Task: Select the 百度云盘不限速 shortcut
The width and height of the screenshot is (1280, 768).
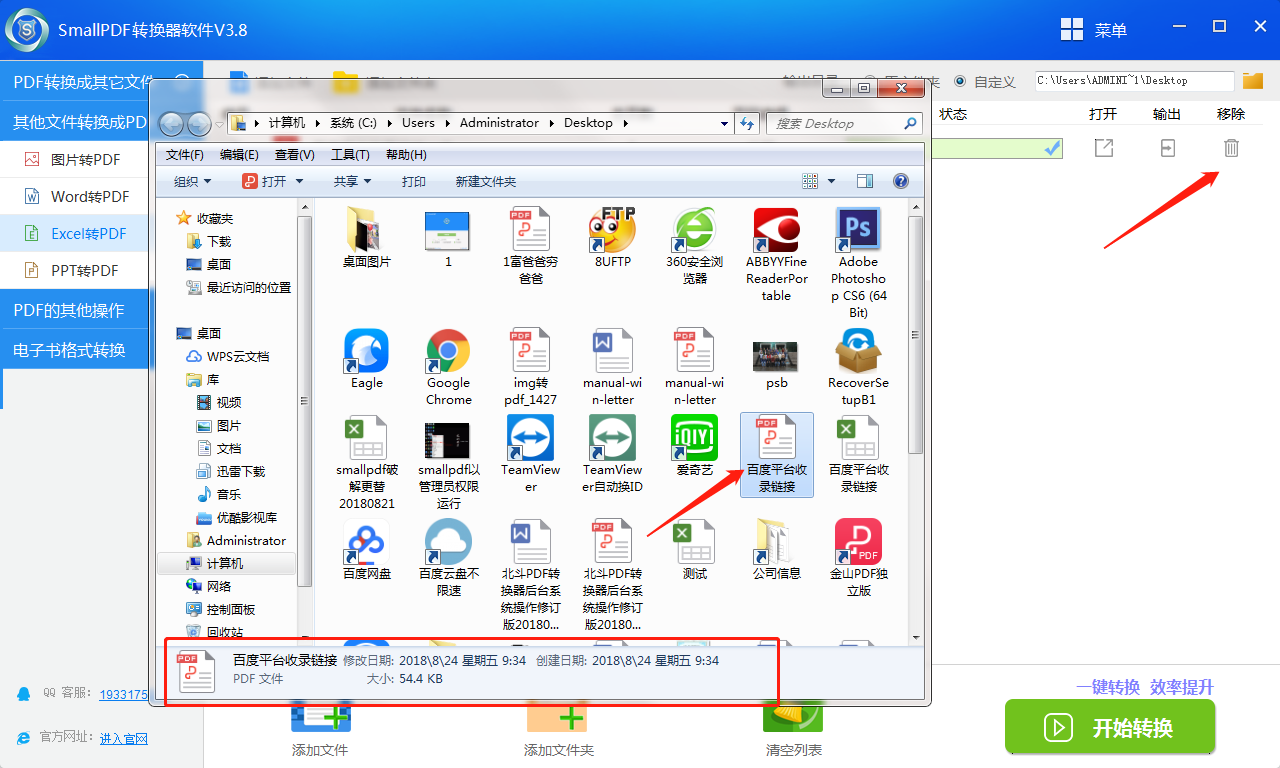Action: (448, 541)
